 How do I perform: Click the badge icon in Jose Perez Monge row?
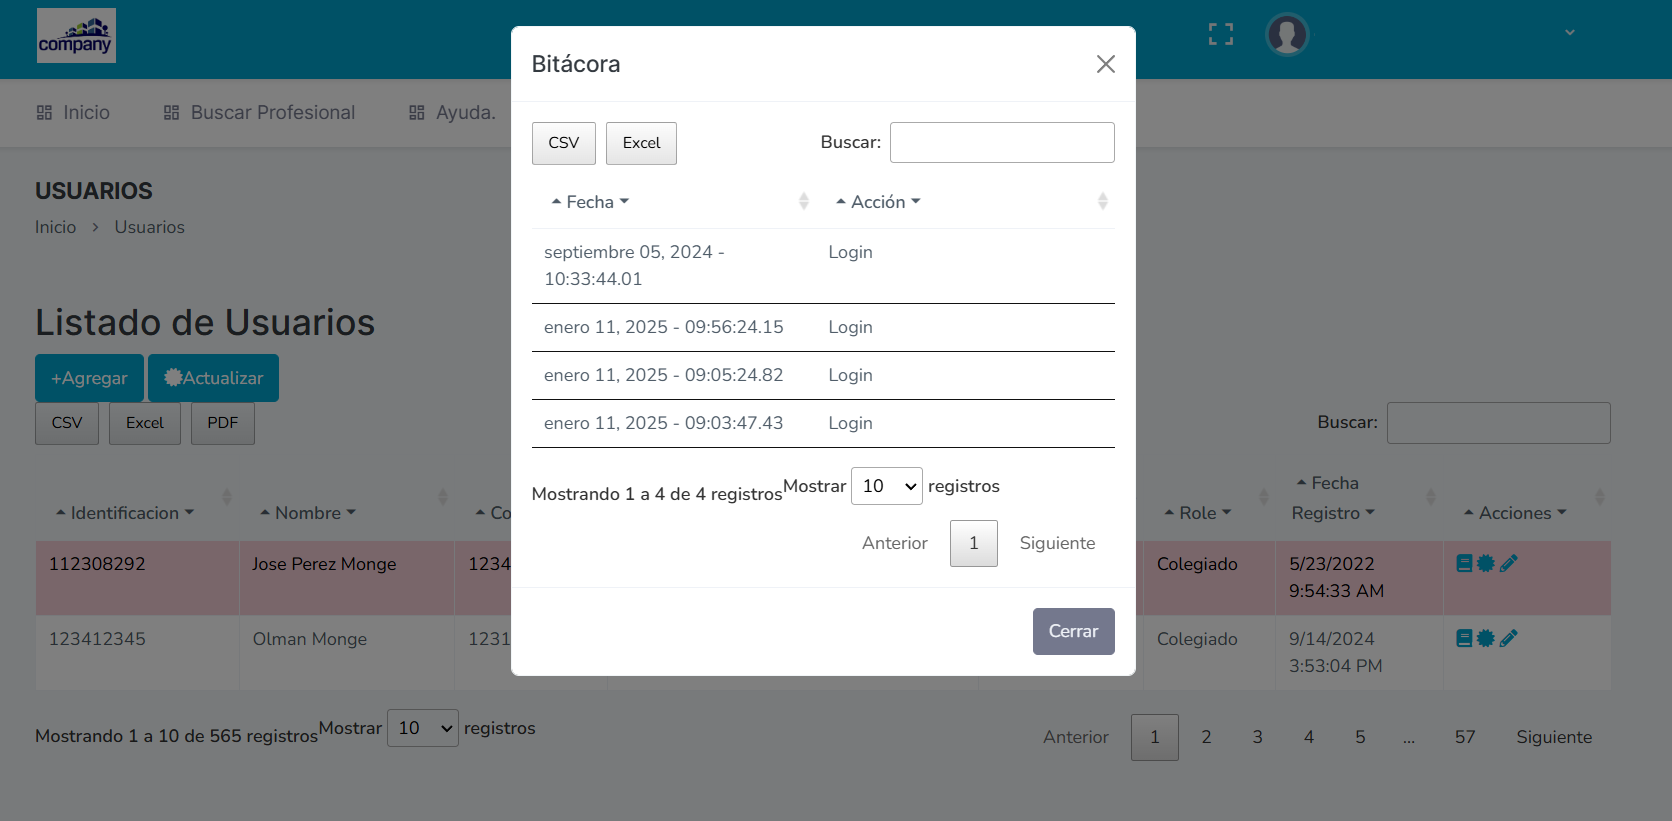pos(1486,563)
